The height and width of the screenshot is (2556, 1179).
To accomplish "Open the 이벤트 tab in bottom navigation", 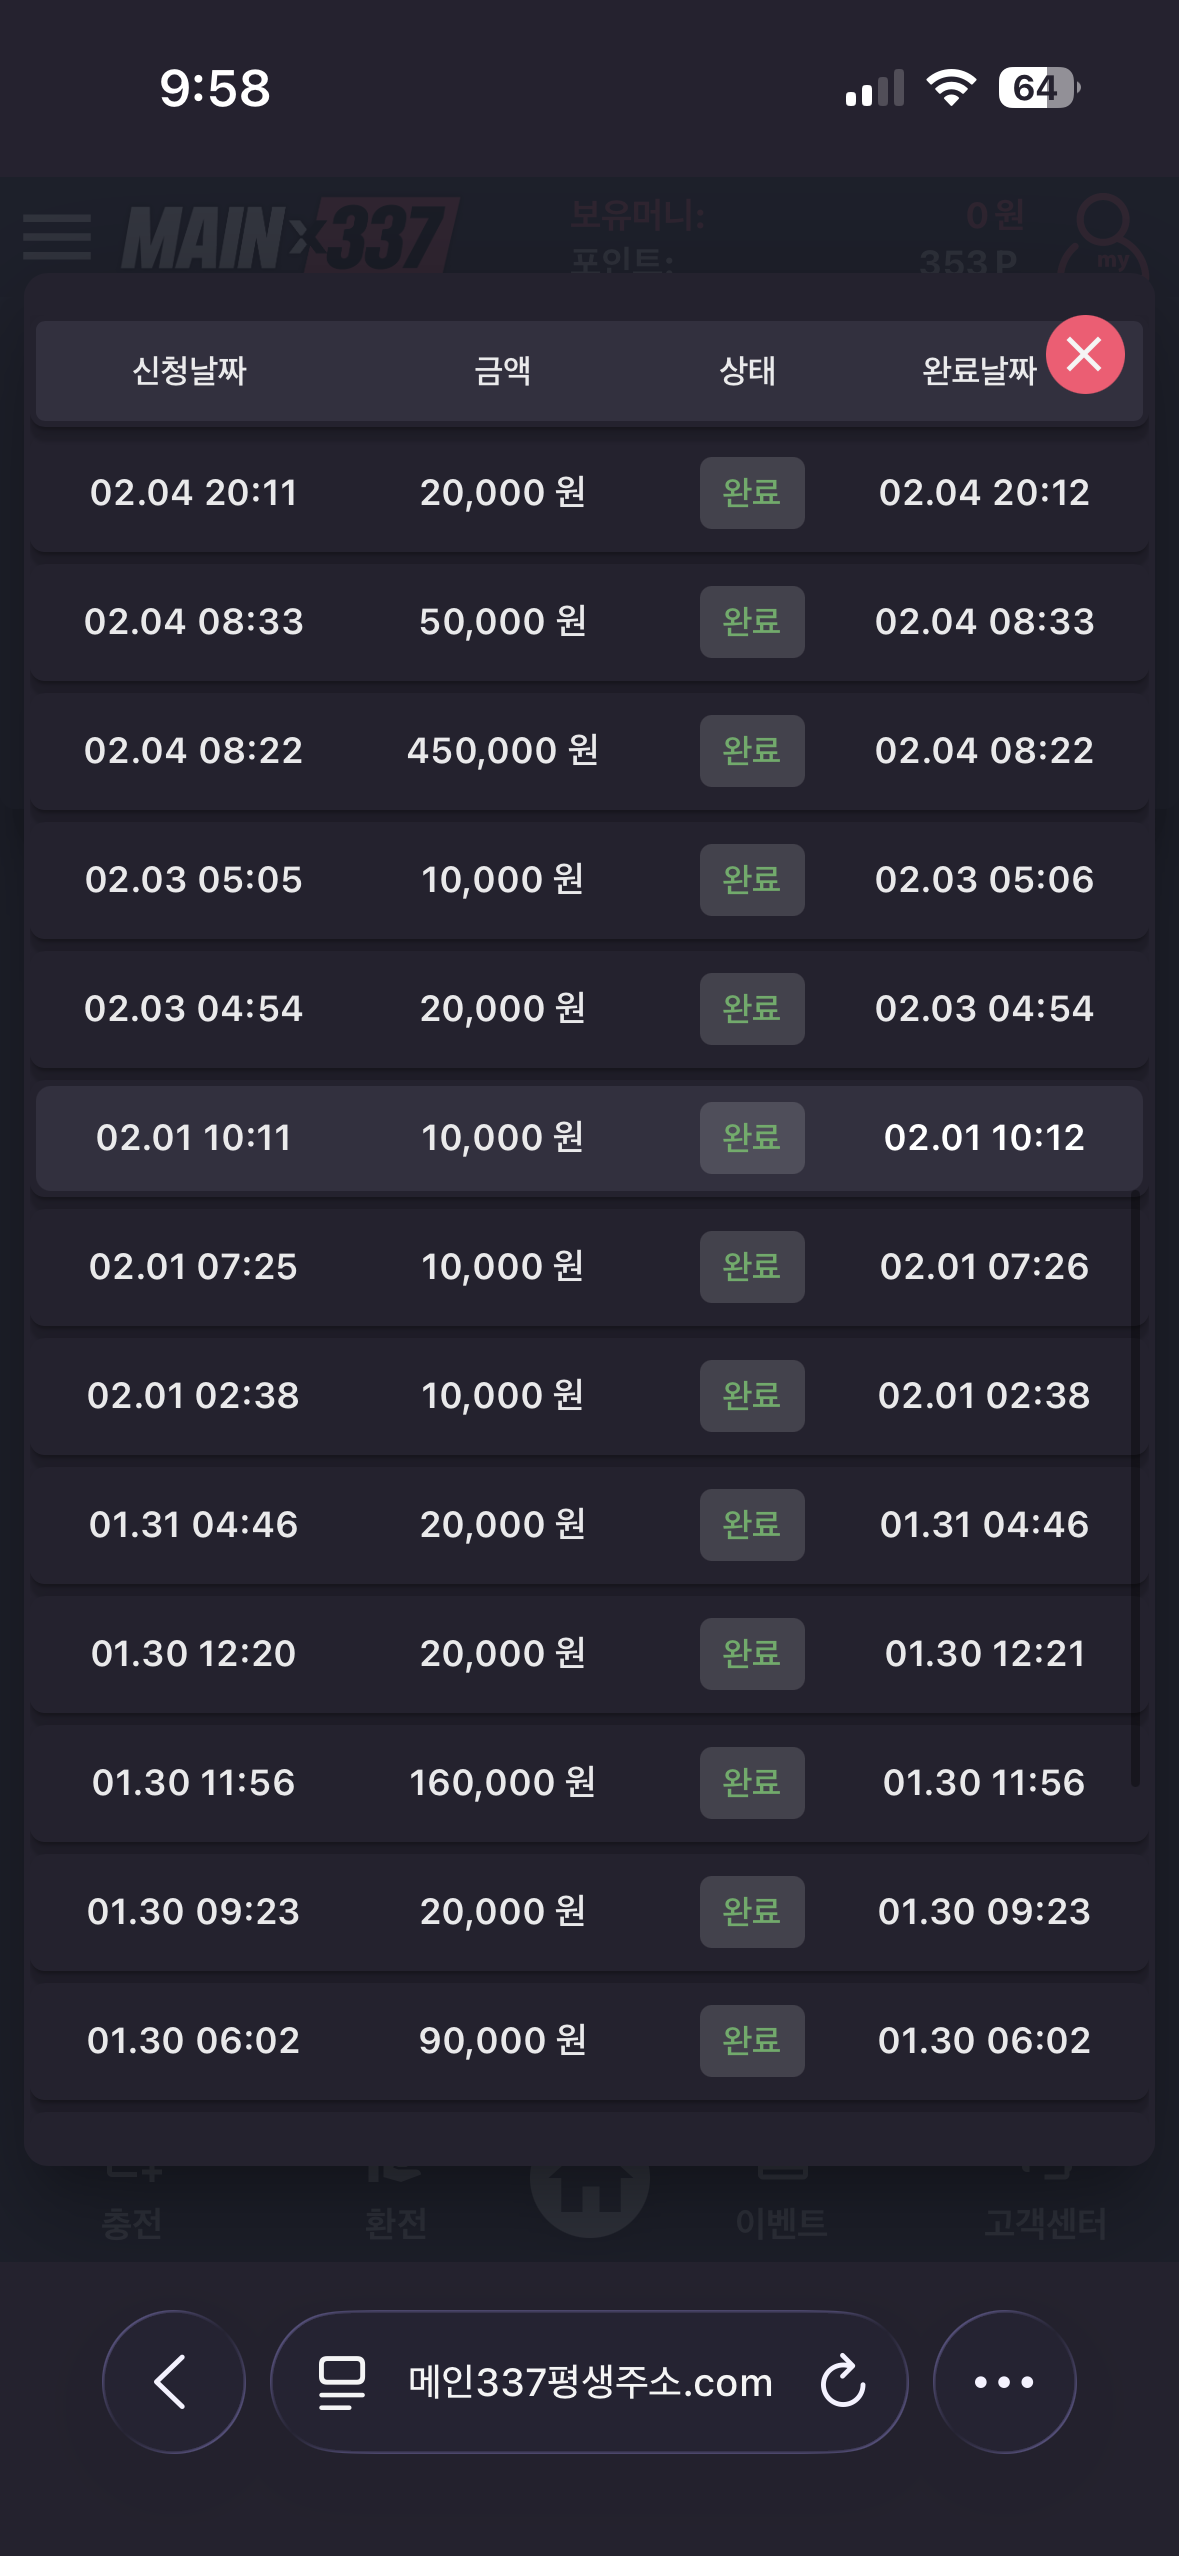I will click(x=781, y=2215).
